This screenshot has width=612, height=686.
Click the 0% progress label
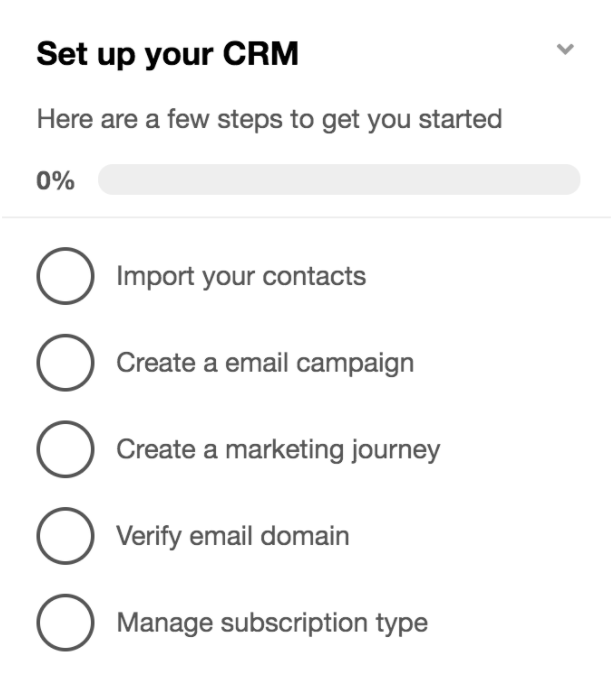tap(56, 181)
